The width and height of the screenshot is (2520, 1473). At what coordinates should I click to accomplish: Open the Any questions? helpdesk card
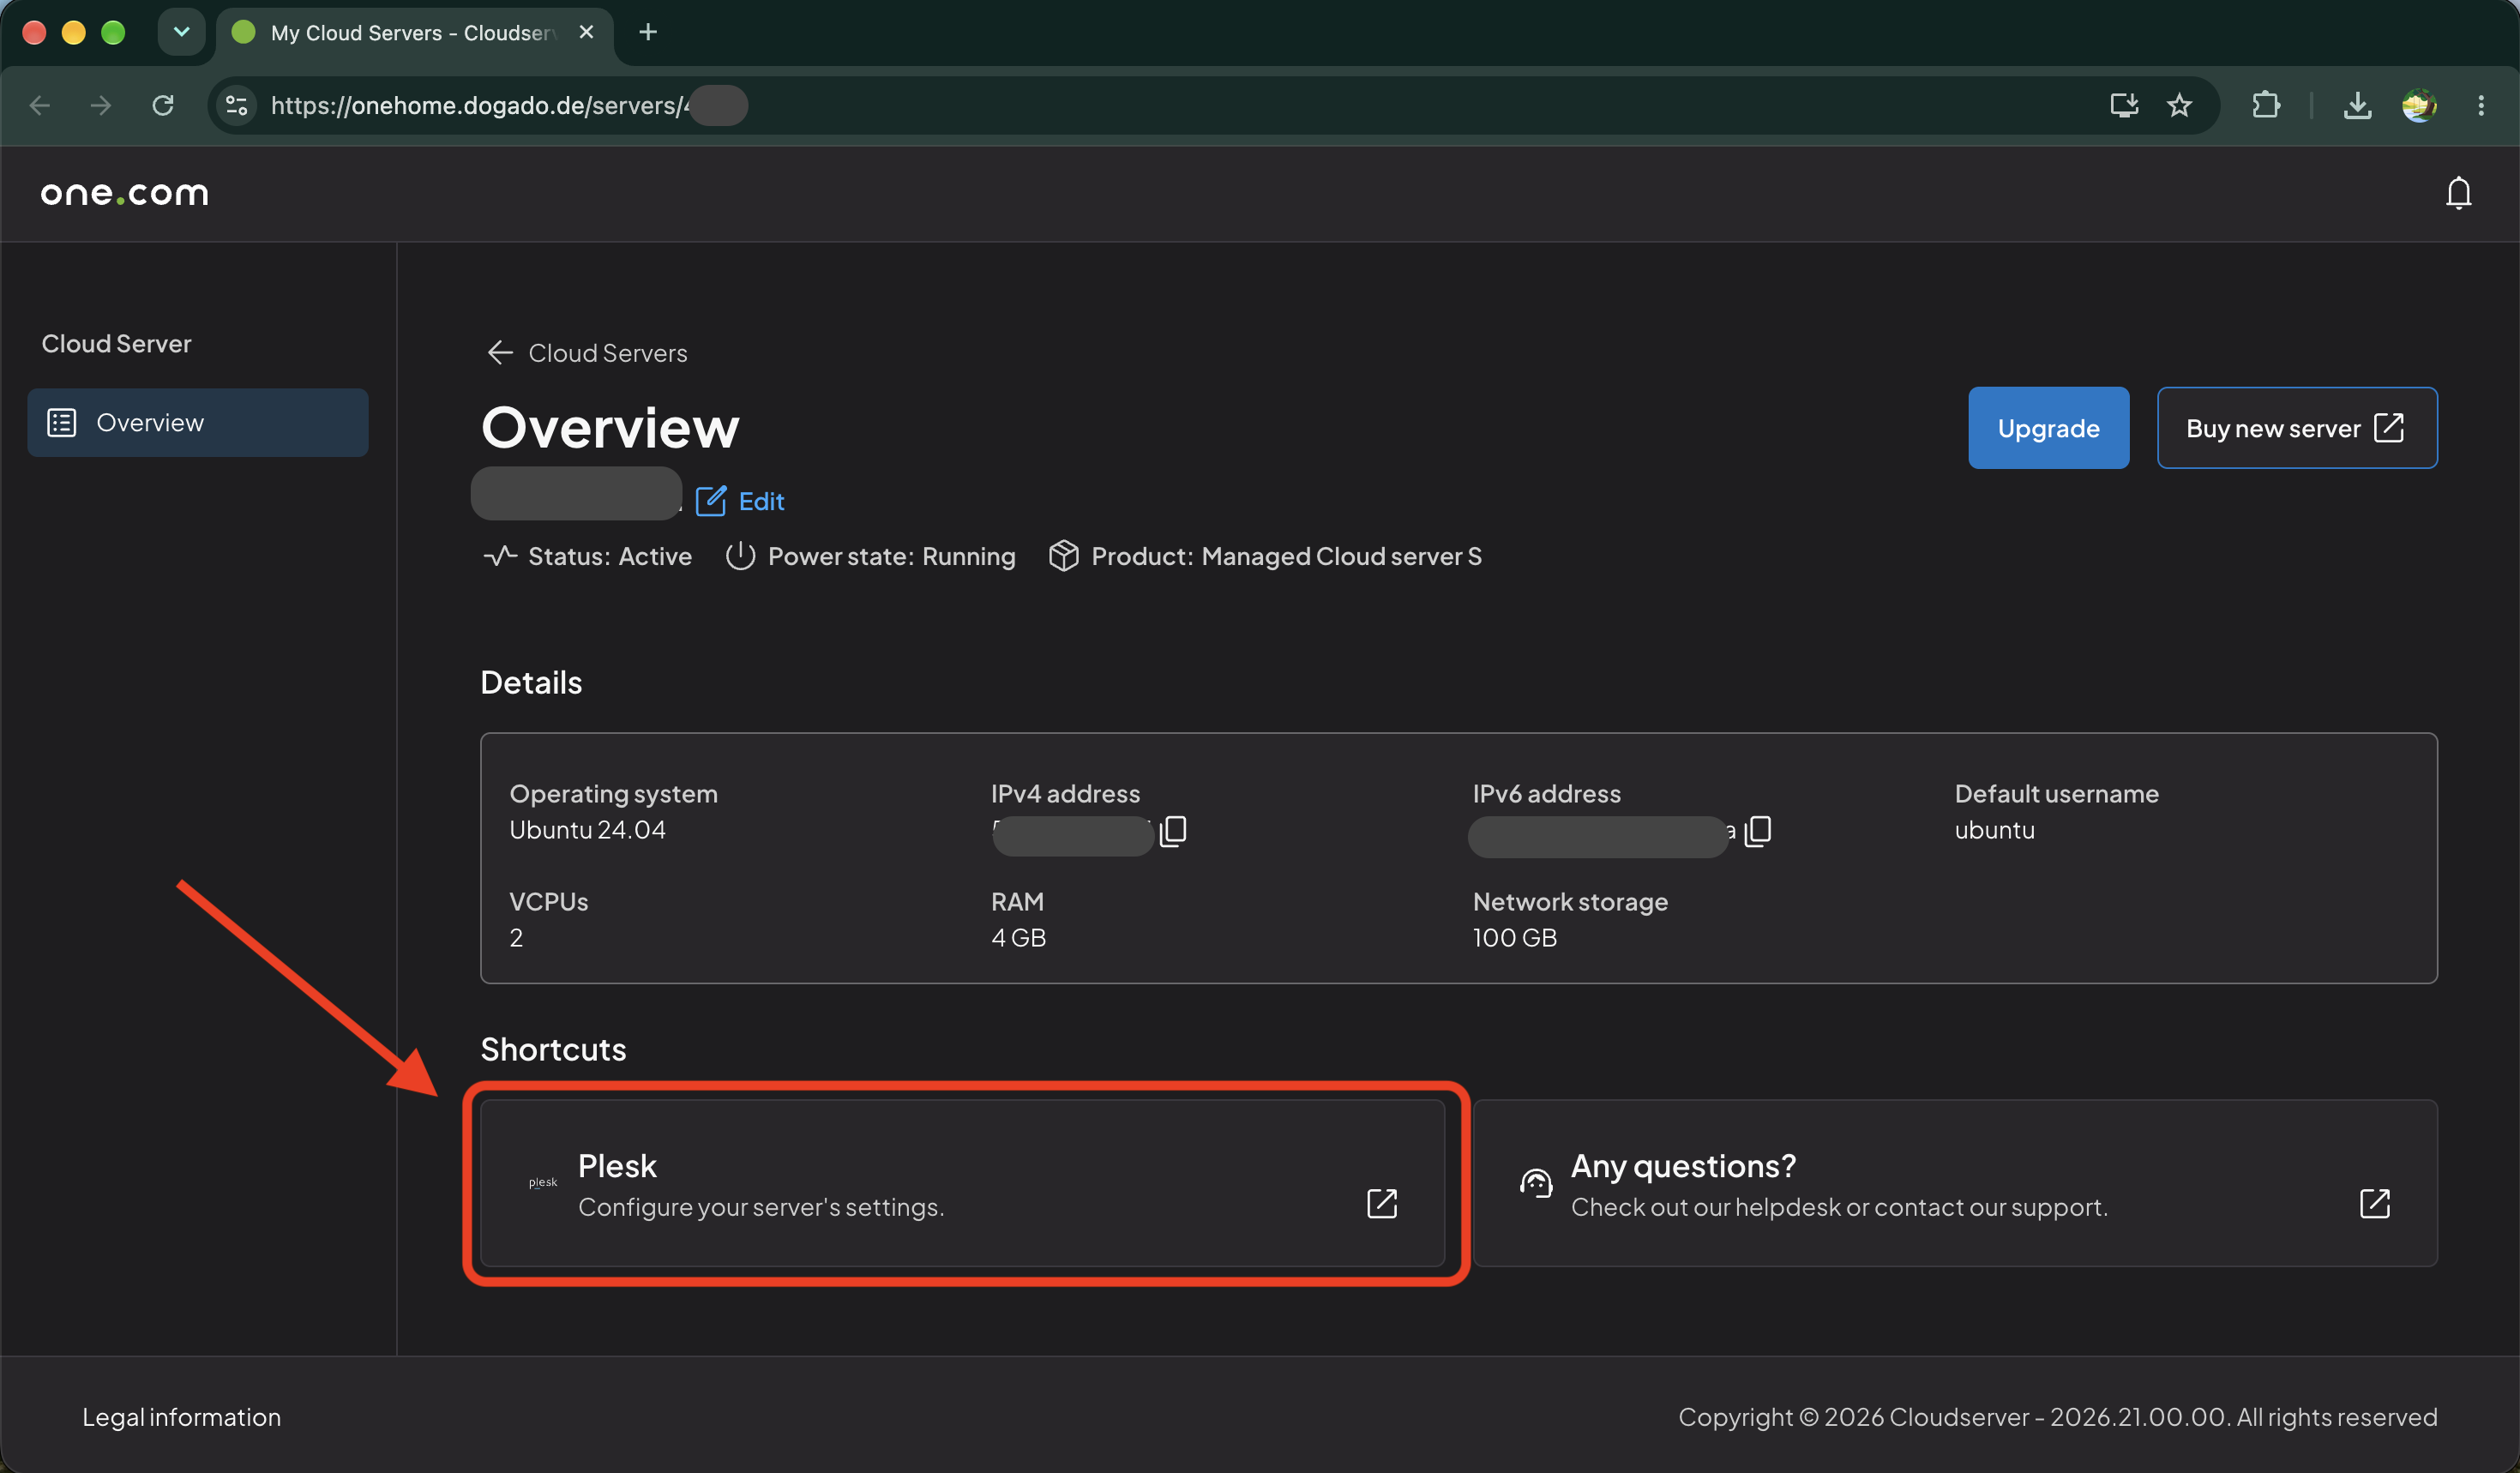pyautogui.click(x=1955, y=1183)
